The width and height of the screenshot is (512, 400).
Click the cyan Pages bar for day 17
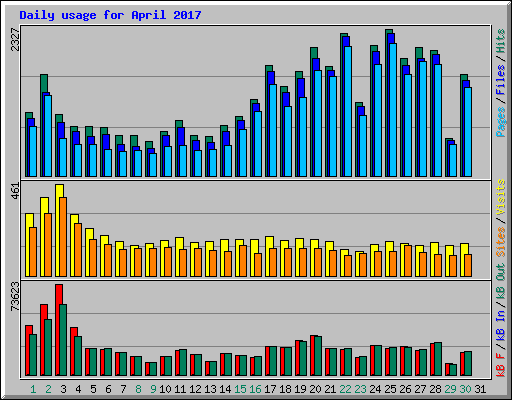[273, 130]
